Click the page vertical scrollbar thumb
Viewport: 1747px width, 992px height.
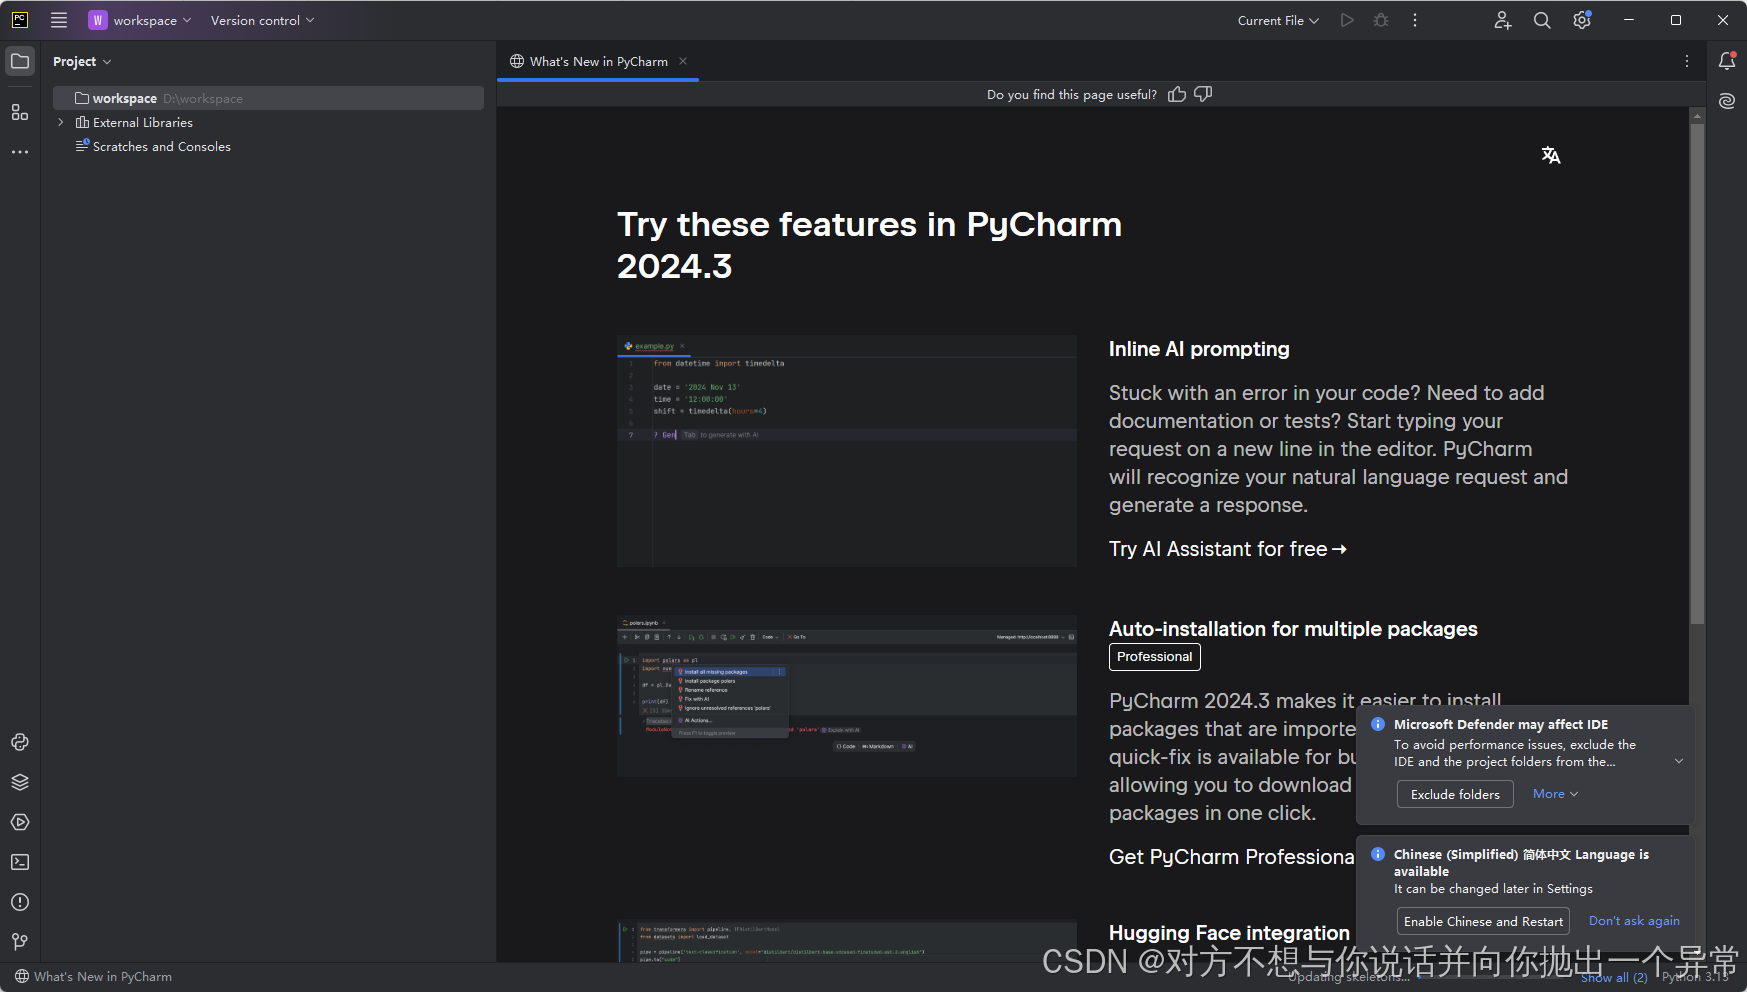coord(1697,375)
